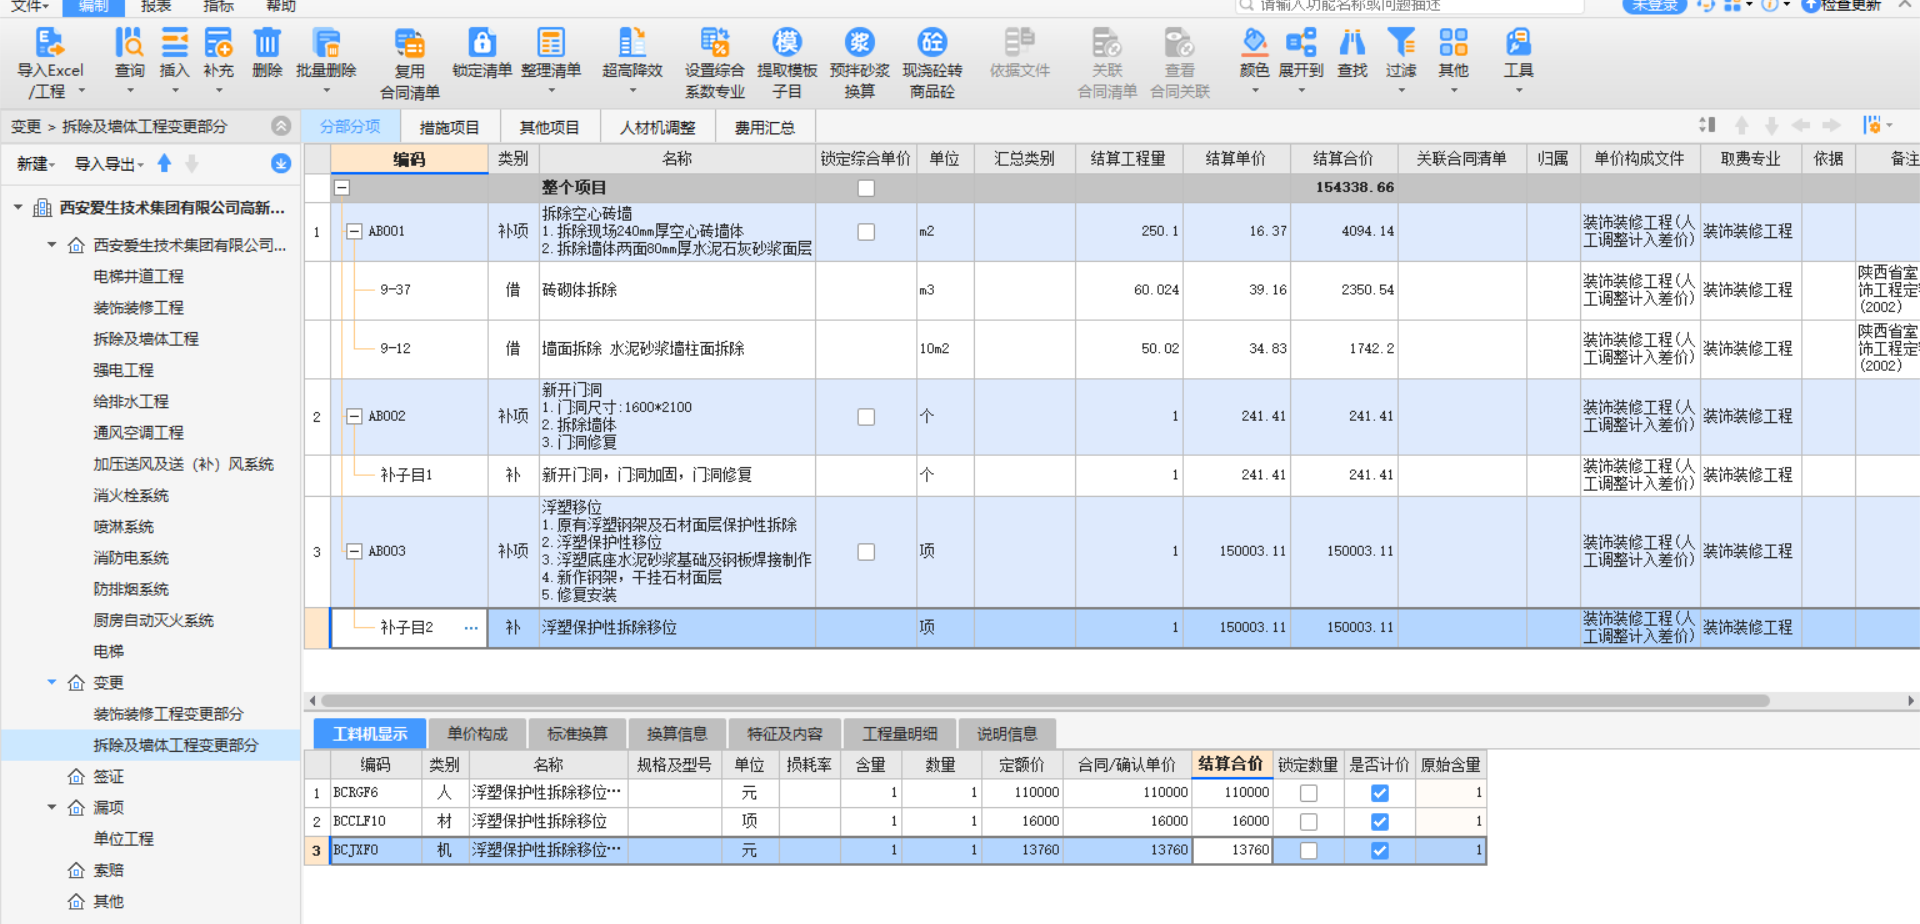Click the 删除 delete icon

(x=267, y=43)
